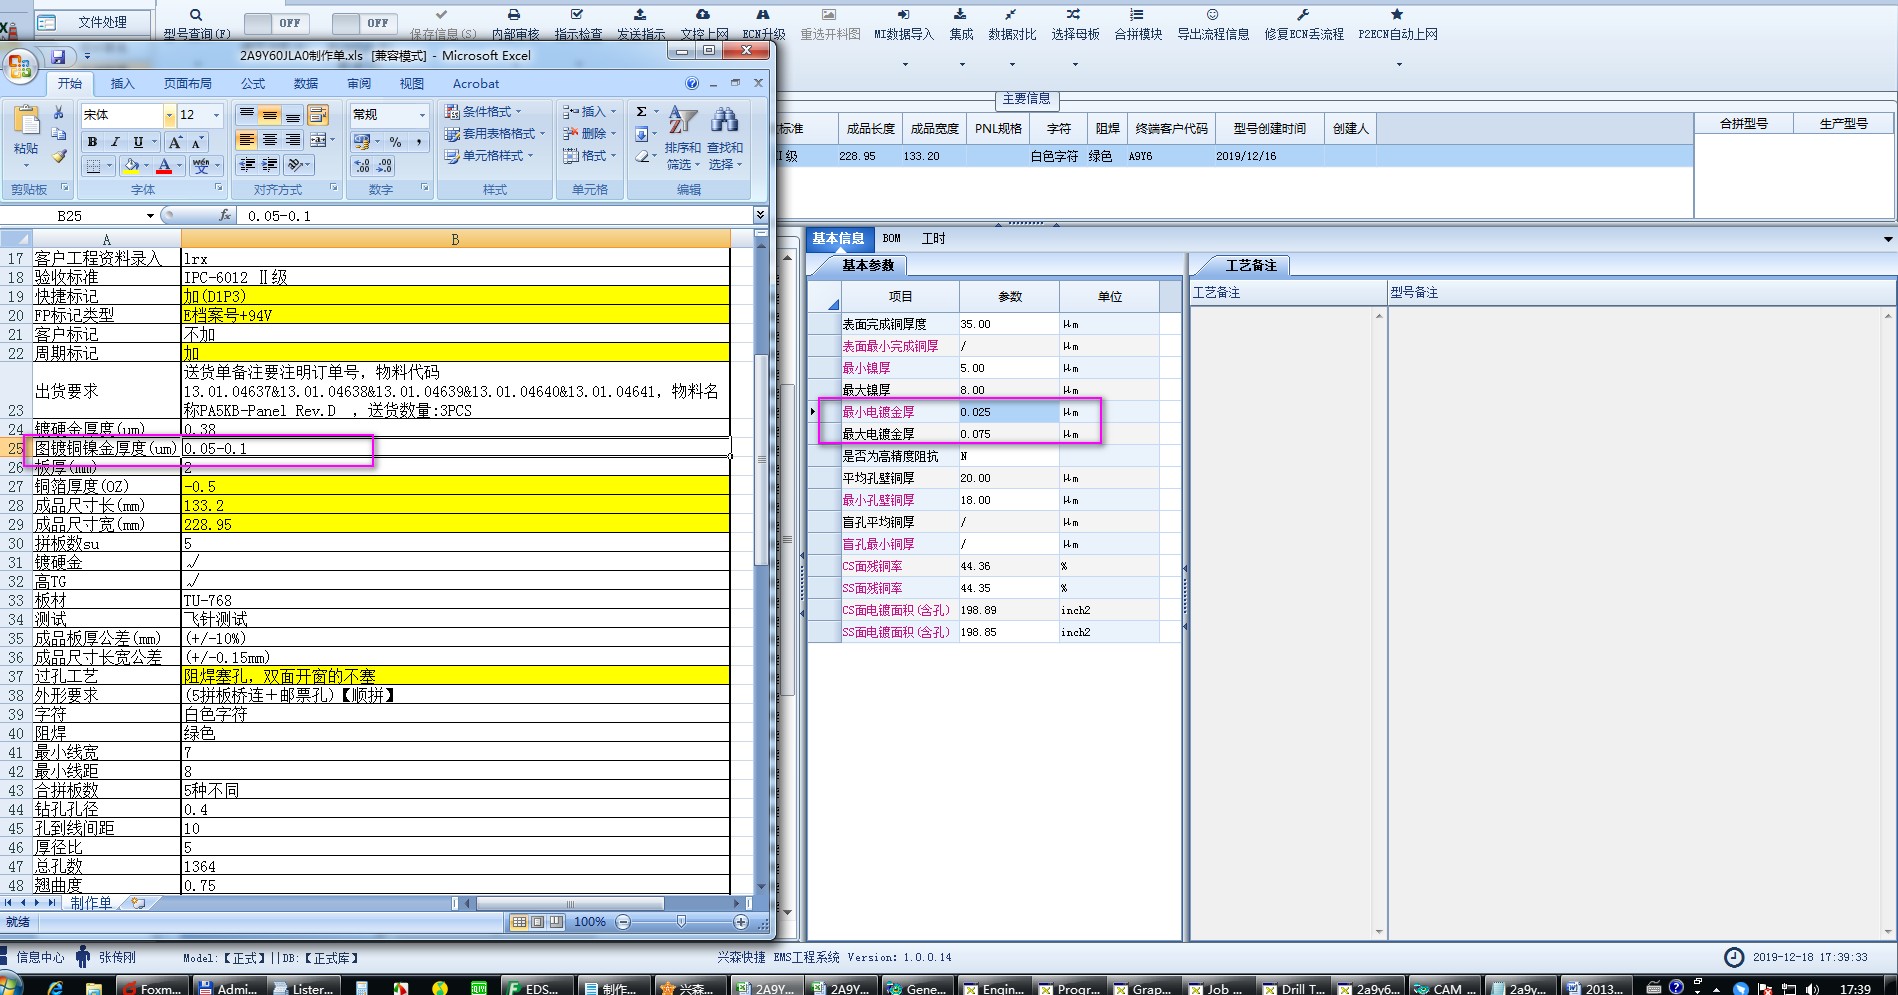
Task: Open Find and Select (查找和选择) binoculars
Action: coord(725,138)
